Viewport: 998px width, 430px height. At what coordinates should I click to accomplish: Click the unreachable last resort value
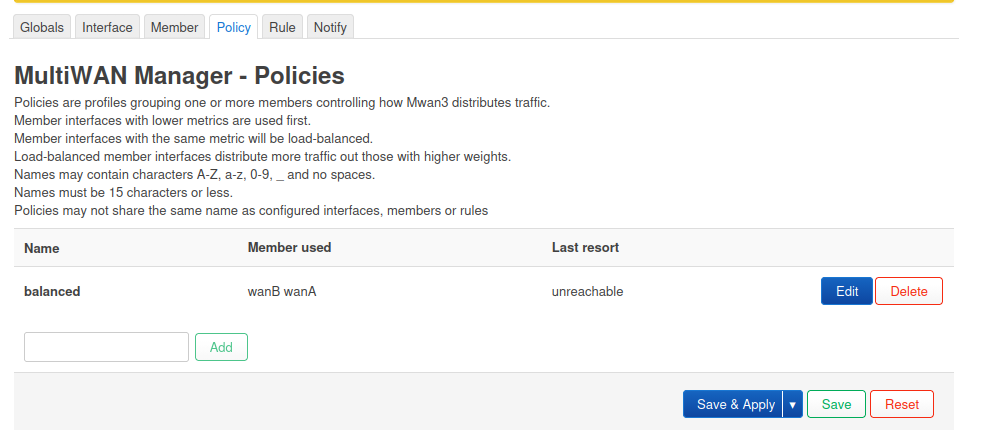coord(587,292)
